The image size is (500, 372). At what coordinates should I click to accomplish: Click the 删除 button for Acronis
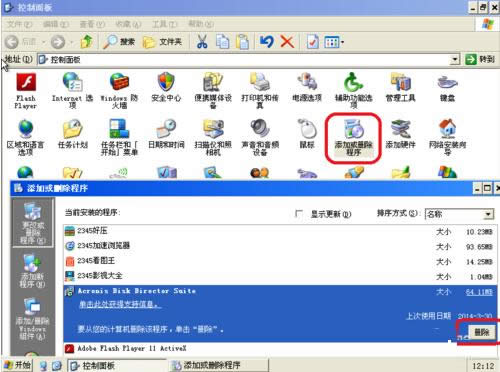(x=482, y=332)
